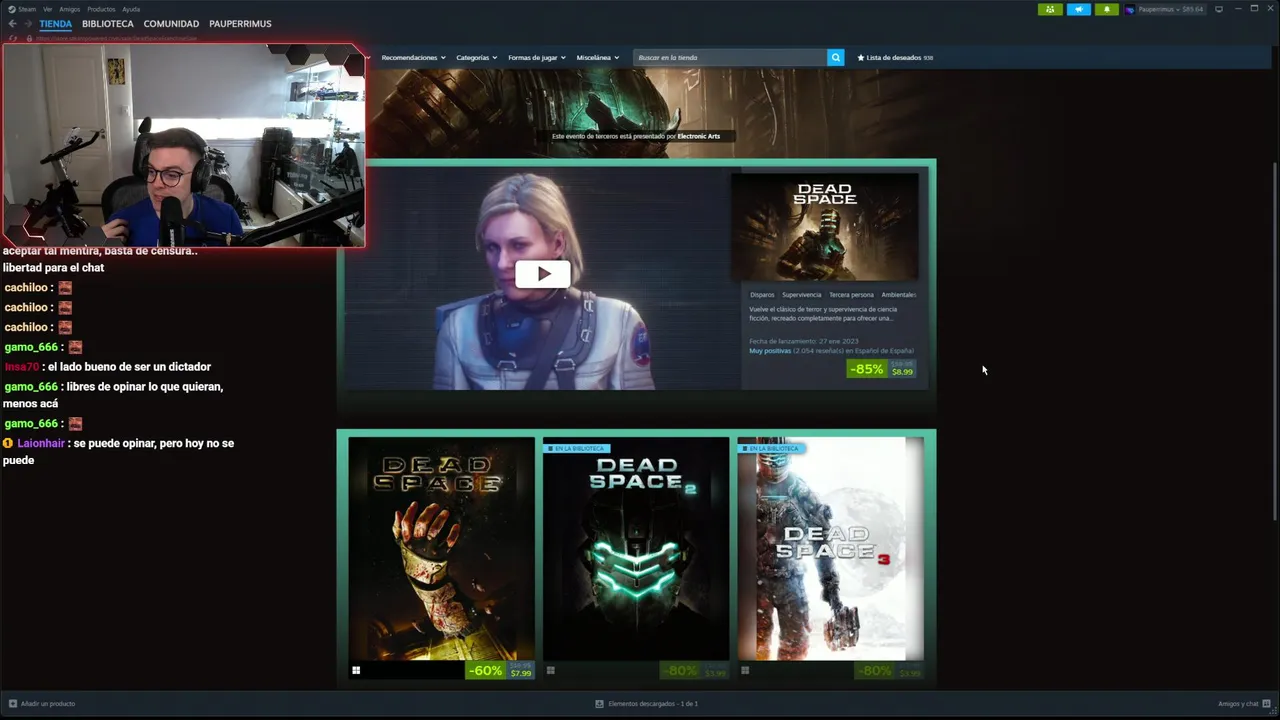Play the Dead Space trailer video
Viewport: 1280px width, 720px height.
[543, 273]
